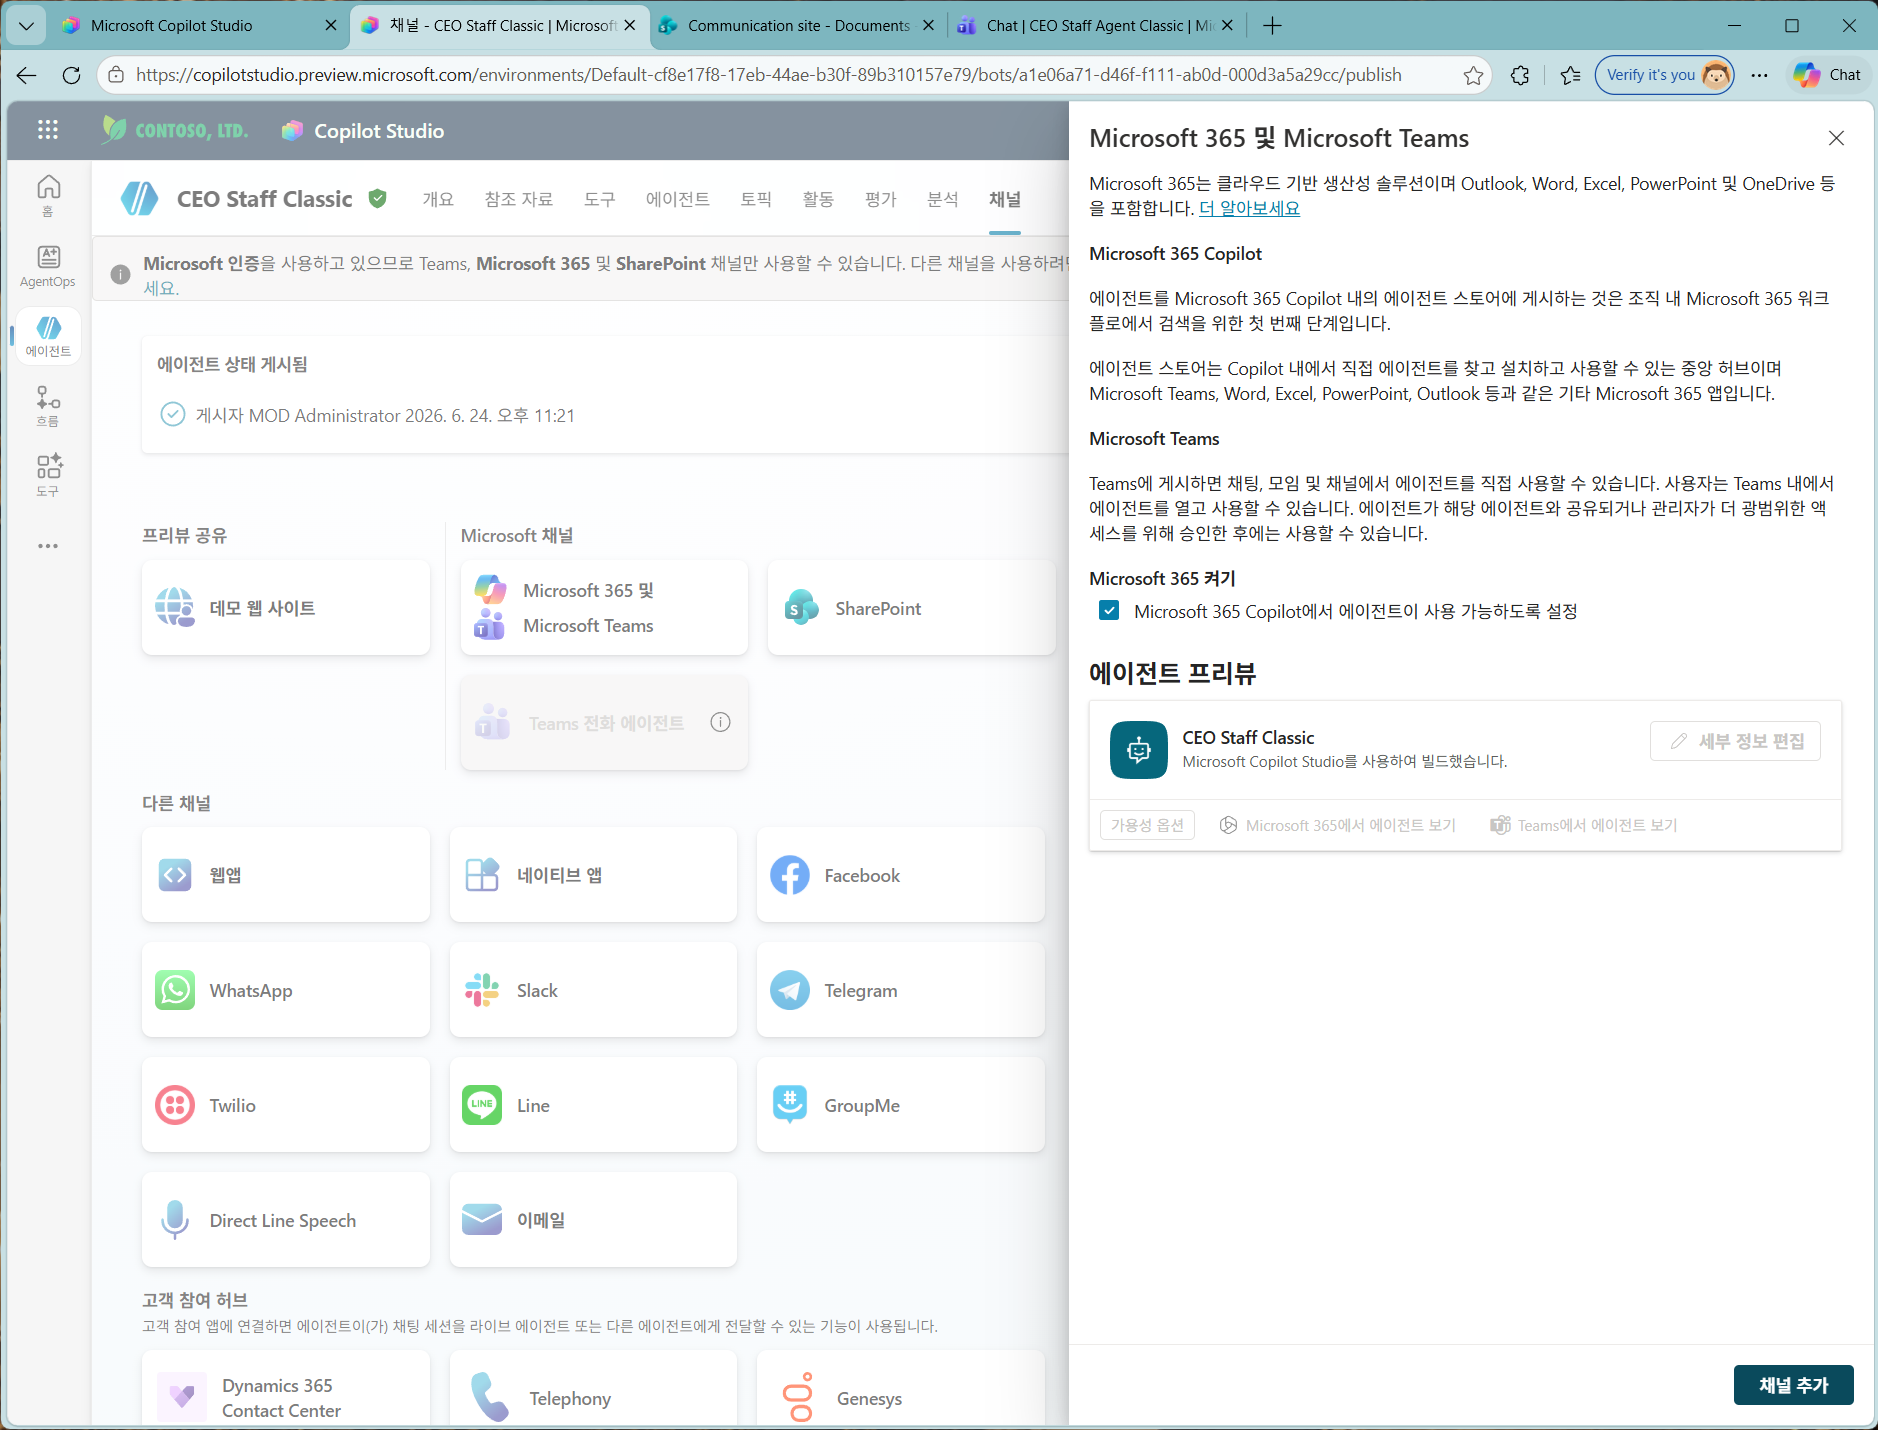Image resolution: width=1878 pixels, height=1430 pixels.
Task: Go to Home in left sidebar
Action: [x=48, y=195]
